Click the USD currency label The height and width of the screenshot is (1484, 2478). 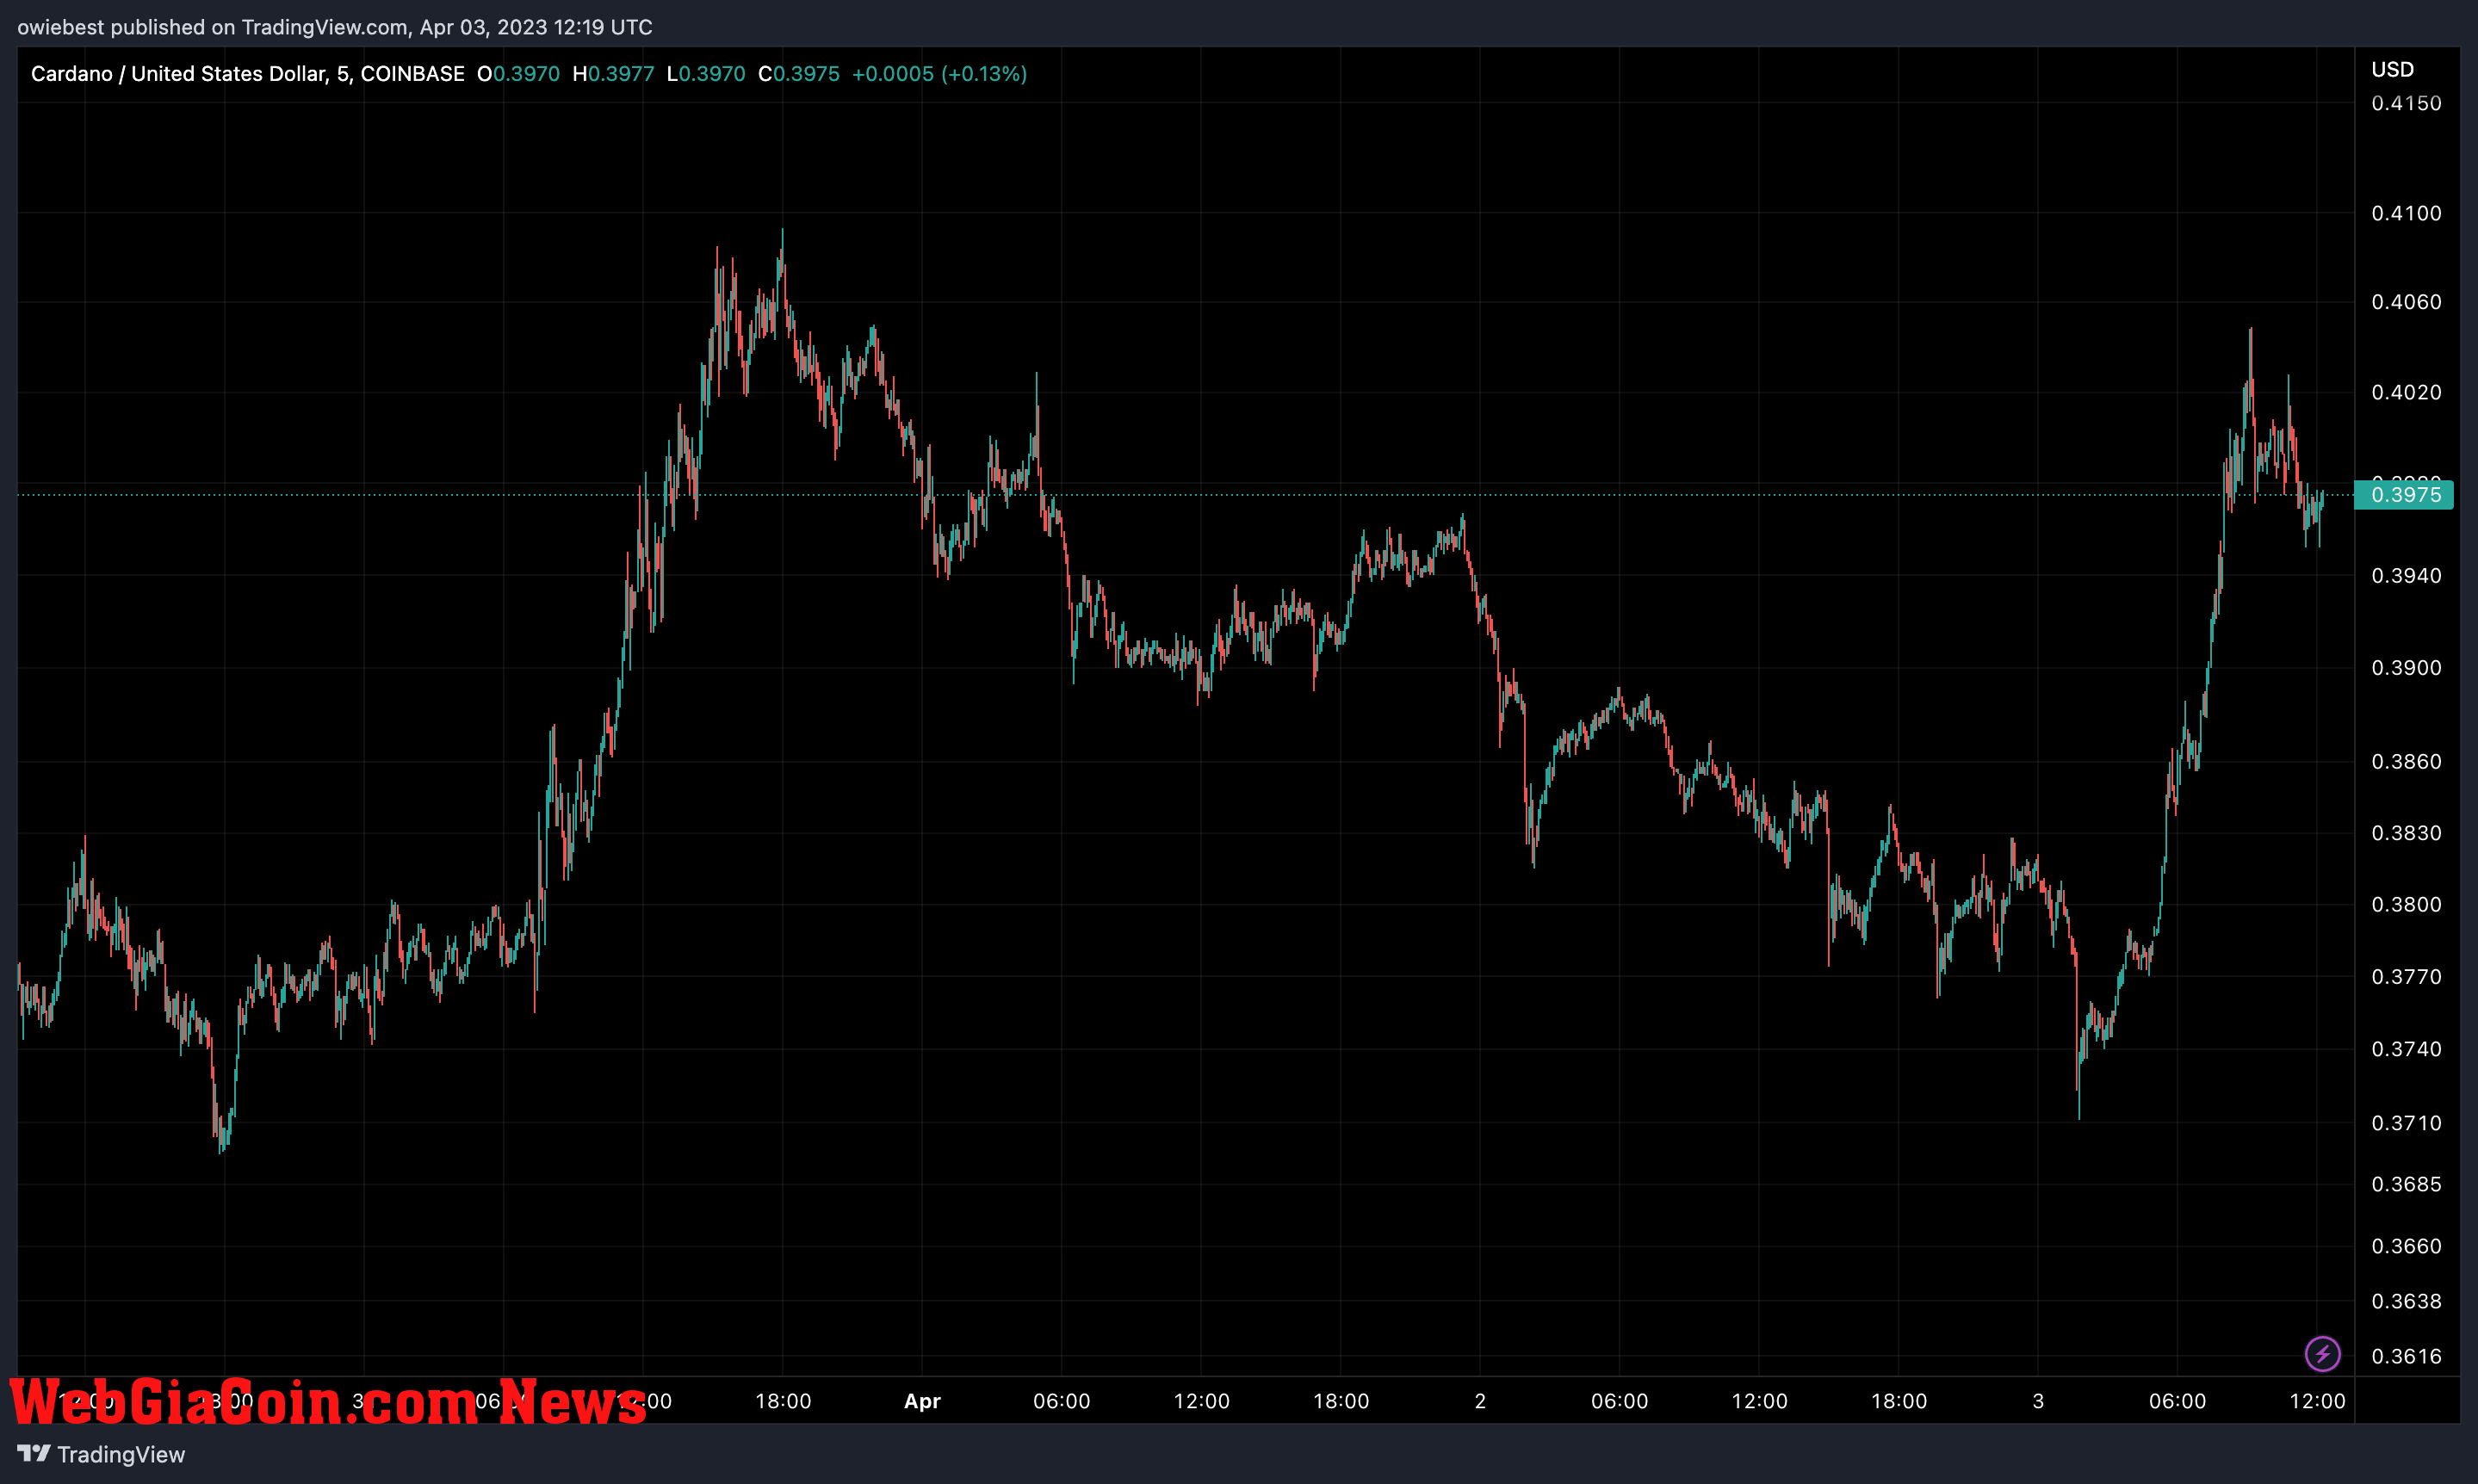coord(2392,69)
